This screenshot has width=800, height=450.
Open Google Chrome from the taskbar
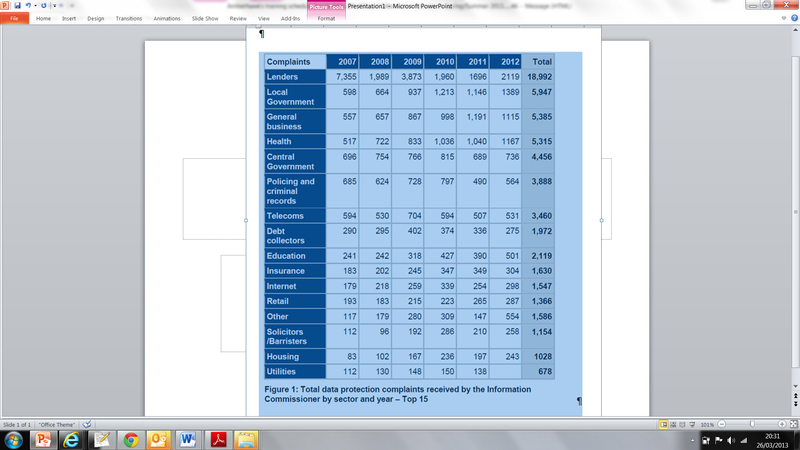click(x=130, y=440)
